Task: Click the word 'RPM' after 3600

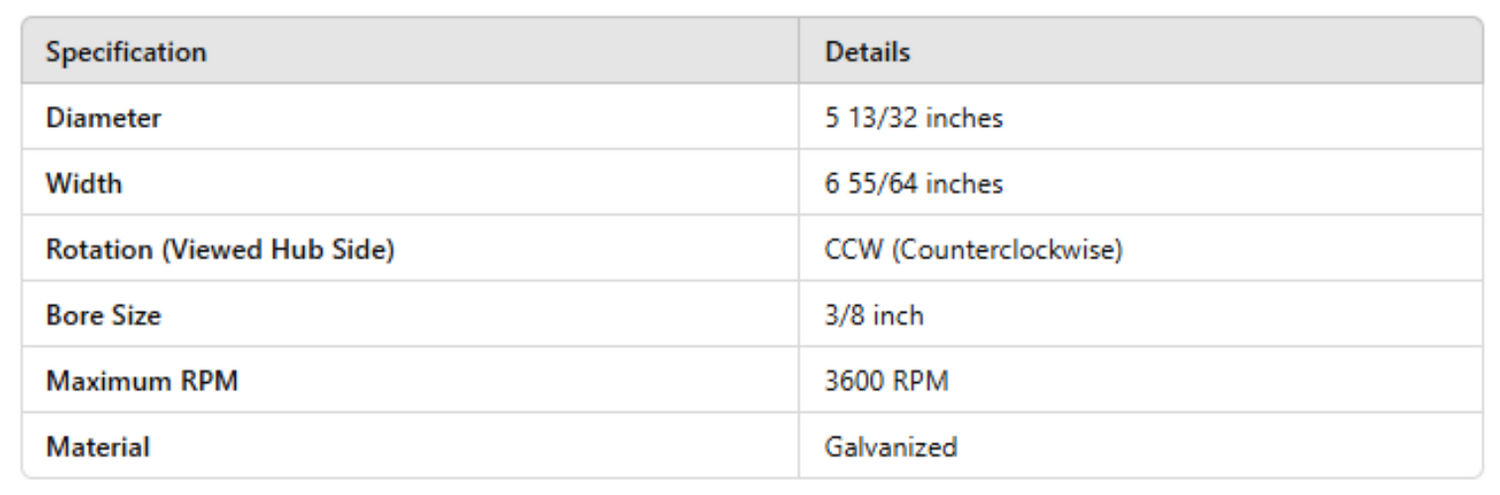Action: point(922,381)
